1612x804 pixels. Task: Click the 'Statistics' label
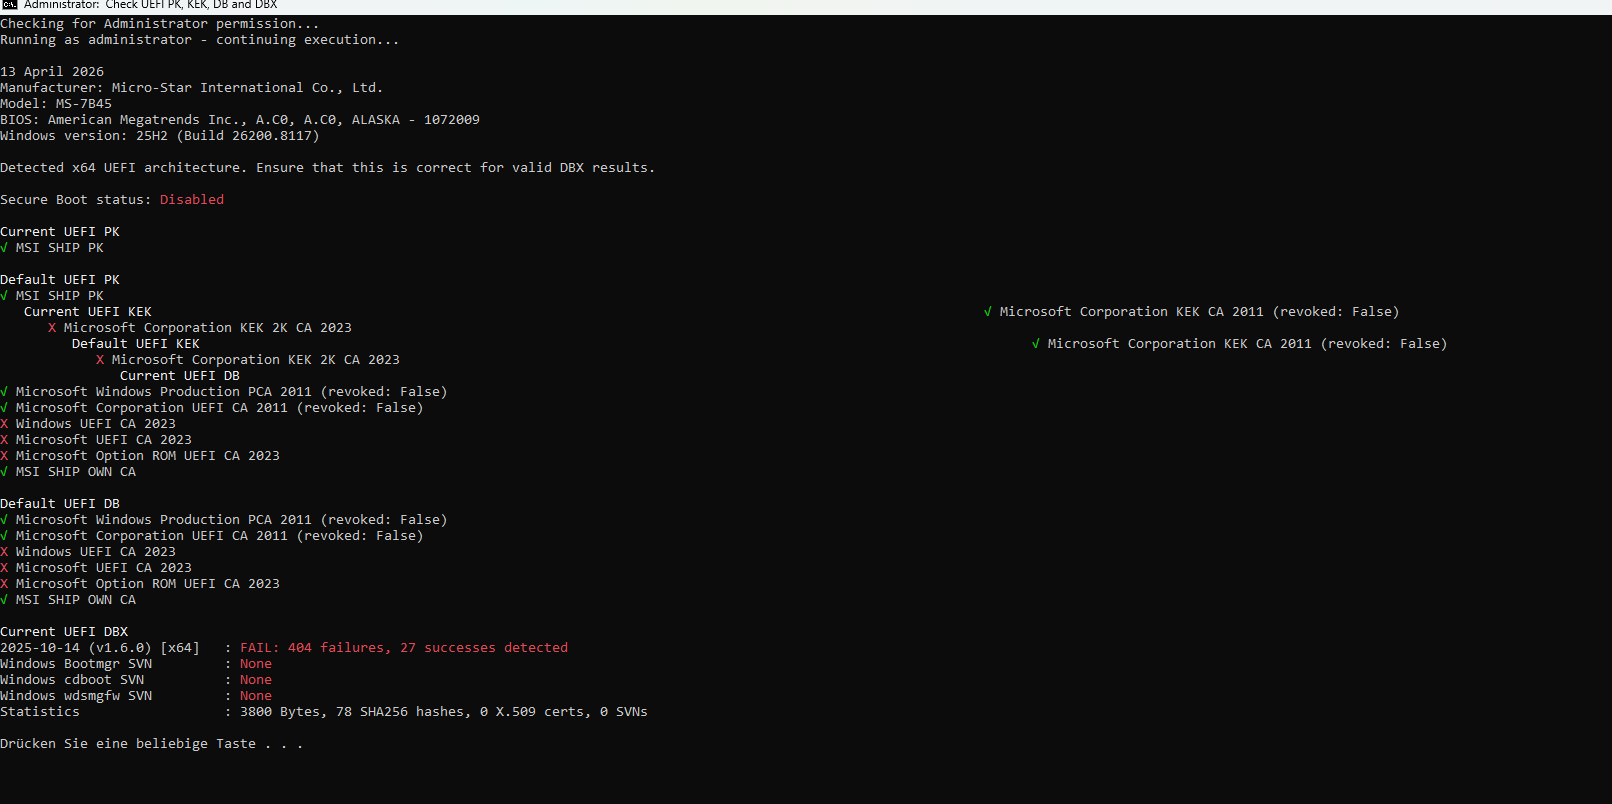click(x=40, y=712)
